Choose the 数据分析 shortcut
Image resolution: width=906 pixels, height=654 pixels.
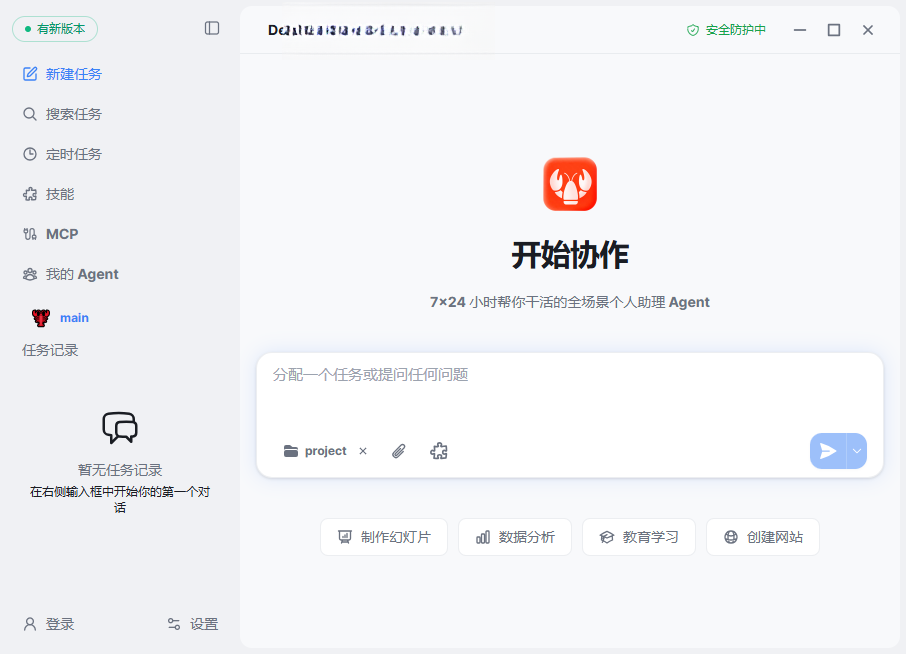(x=515, y=537)
